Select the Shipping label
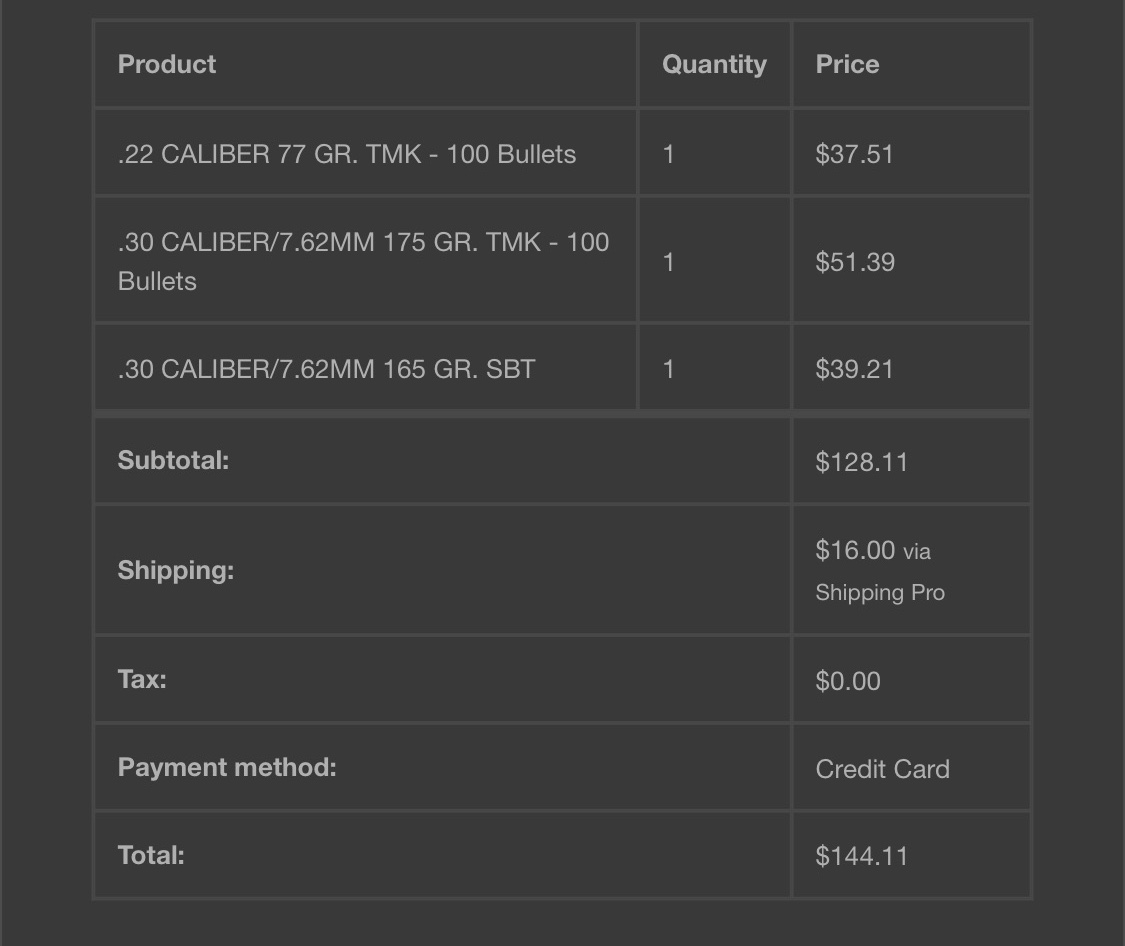 click(x=176, y=571)
